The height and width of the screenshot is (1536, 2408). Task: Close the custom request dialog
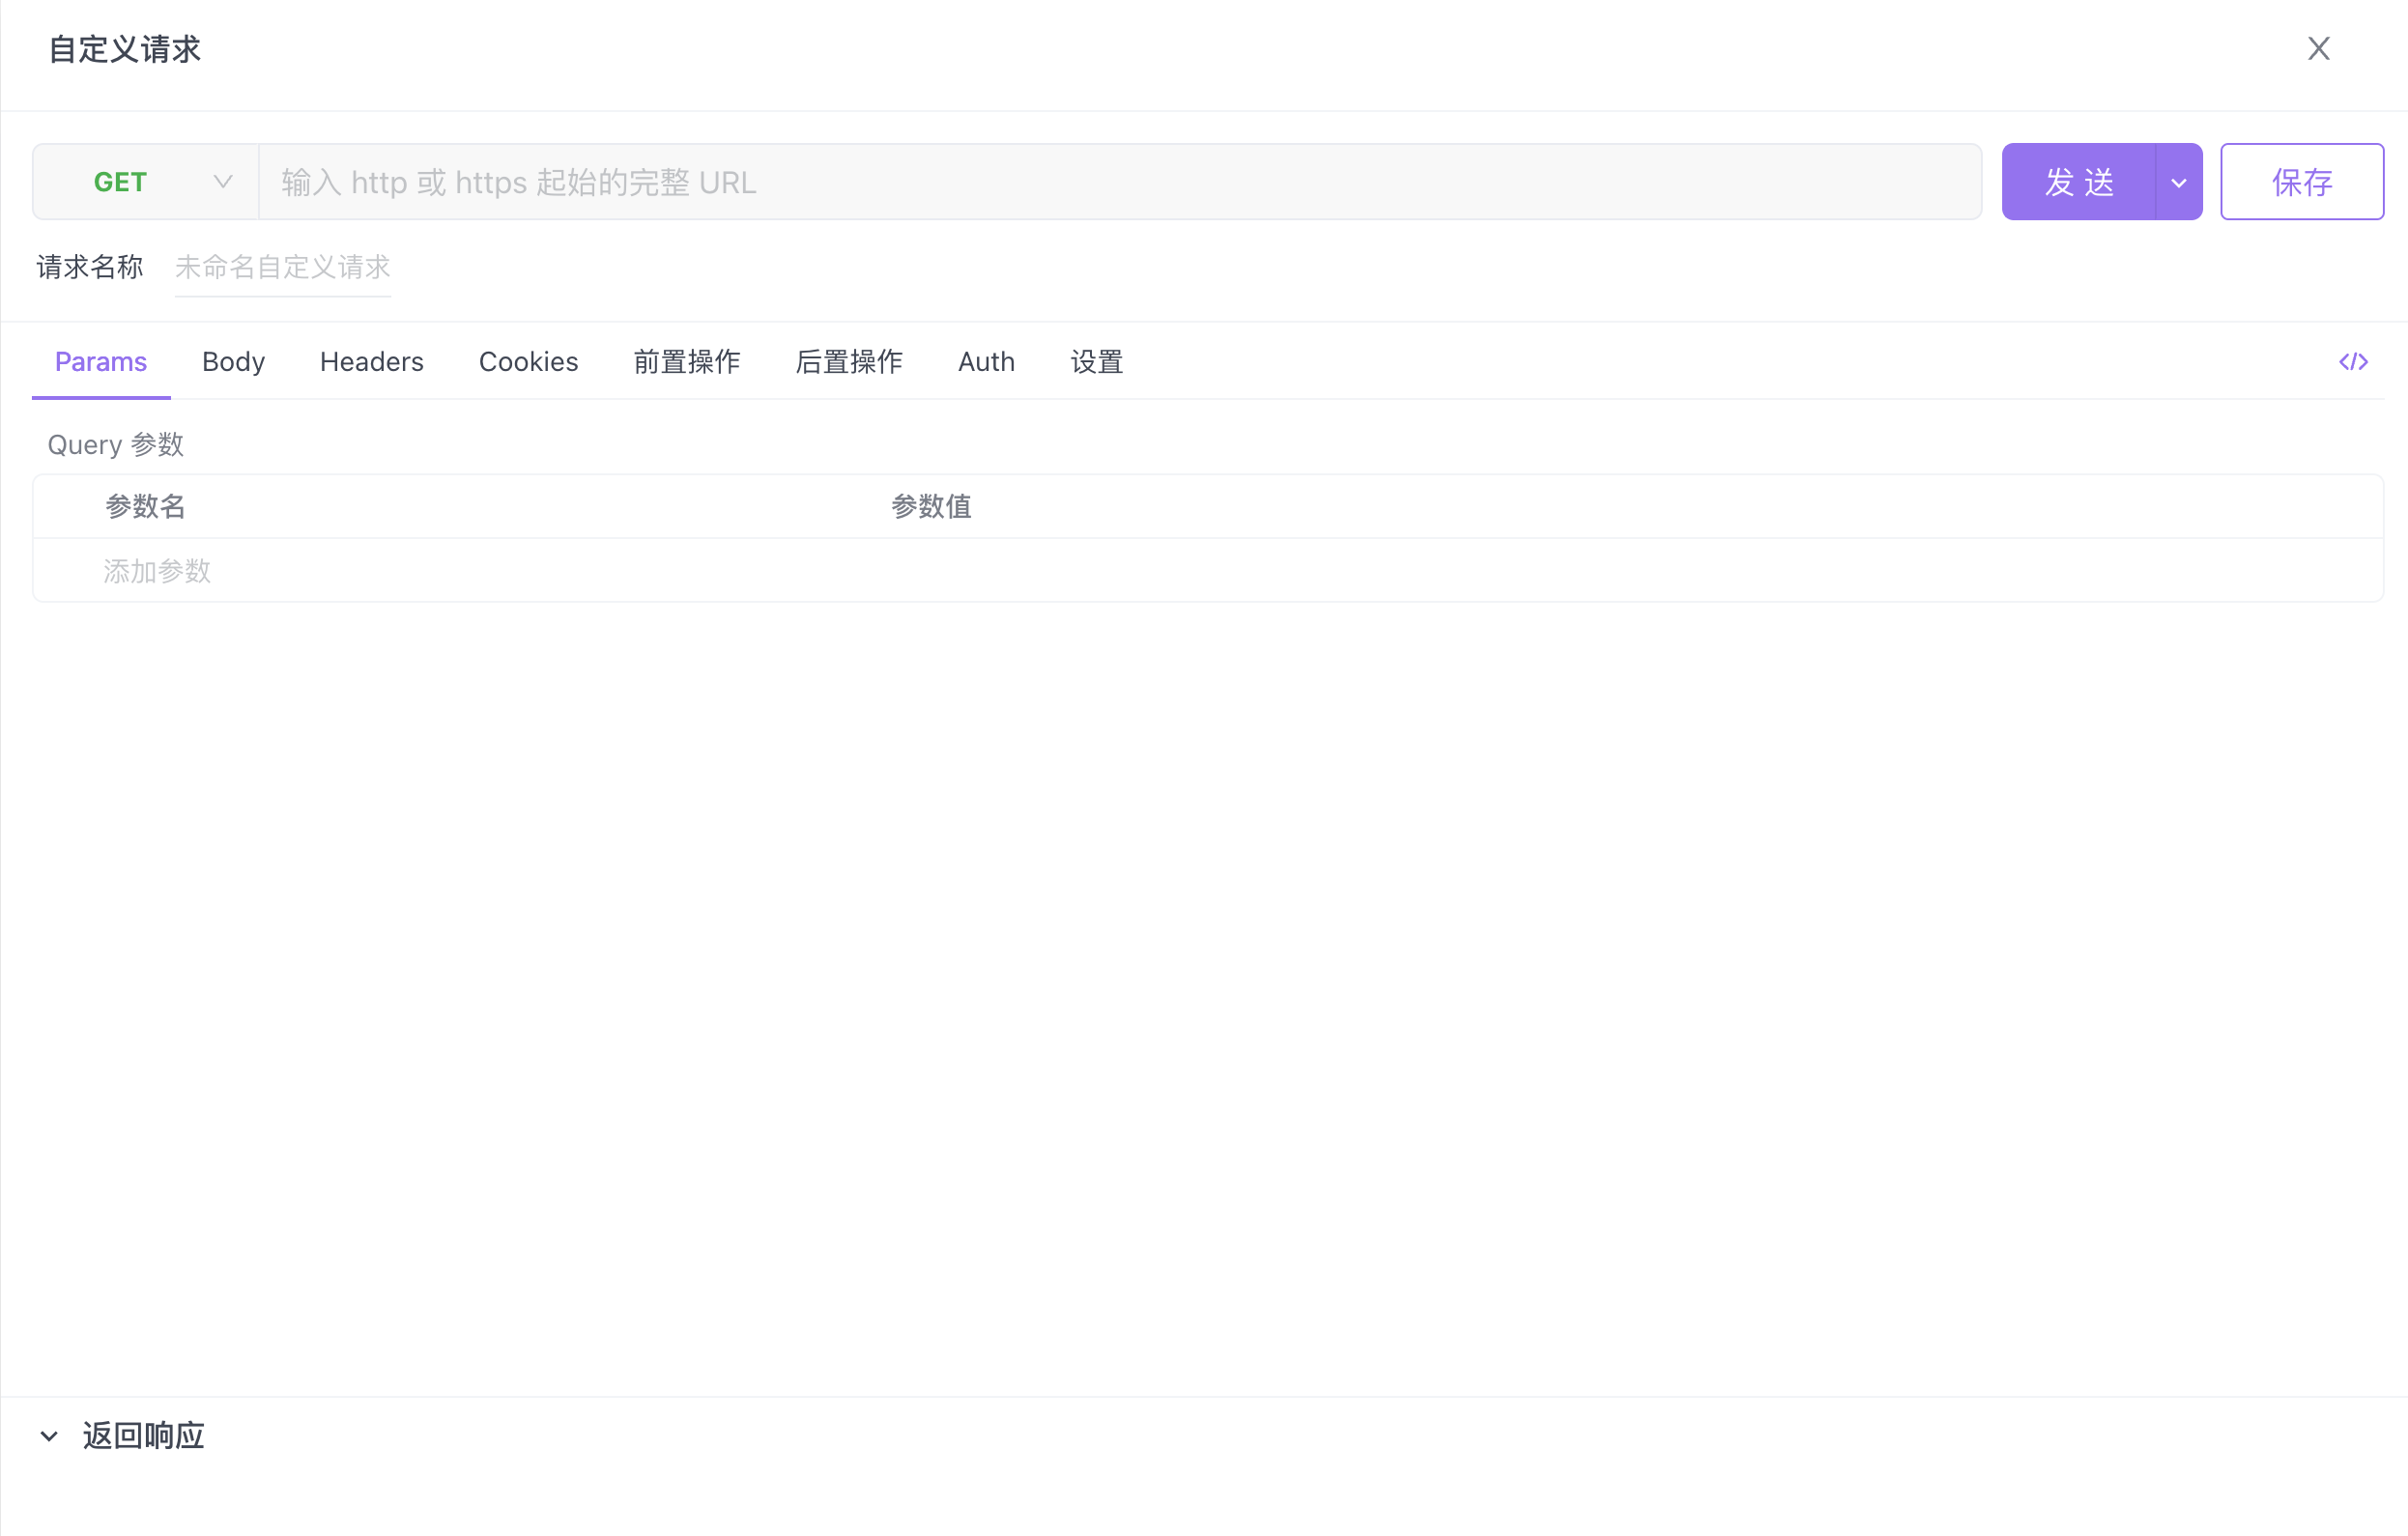click(2318, 49)
